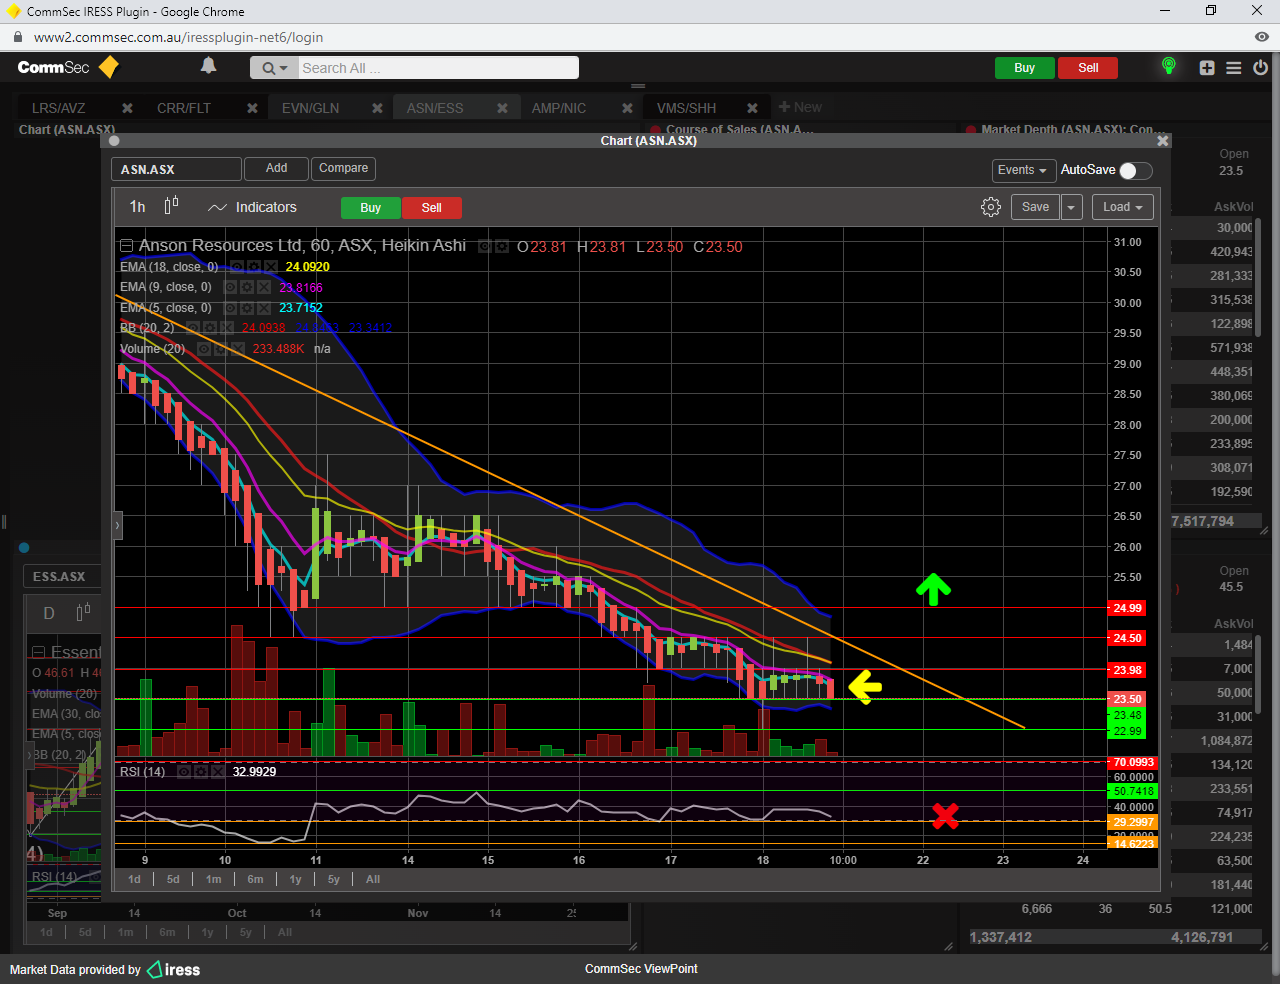1280x984 pixels.
Task: Set ASN chart range to 5d
Action: coord(173,879)
